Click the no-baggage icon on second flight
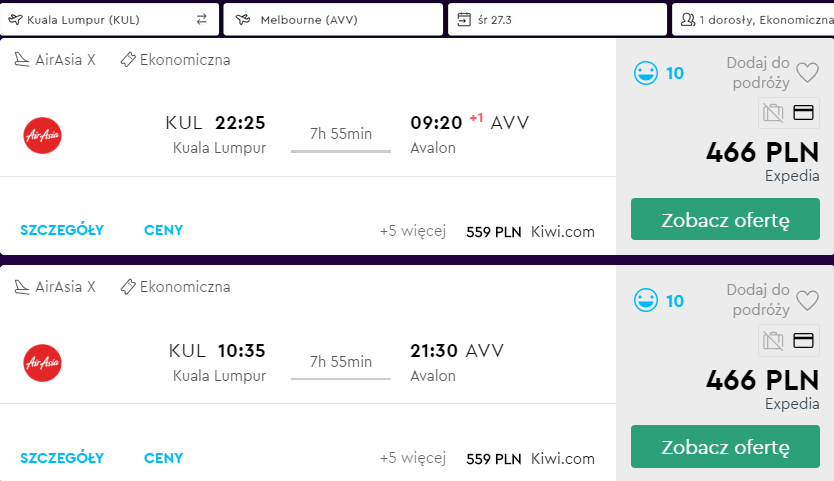Image resolution: width=834 pixels, height=481 pixels. coord(773,340)
